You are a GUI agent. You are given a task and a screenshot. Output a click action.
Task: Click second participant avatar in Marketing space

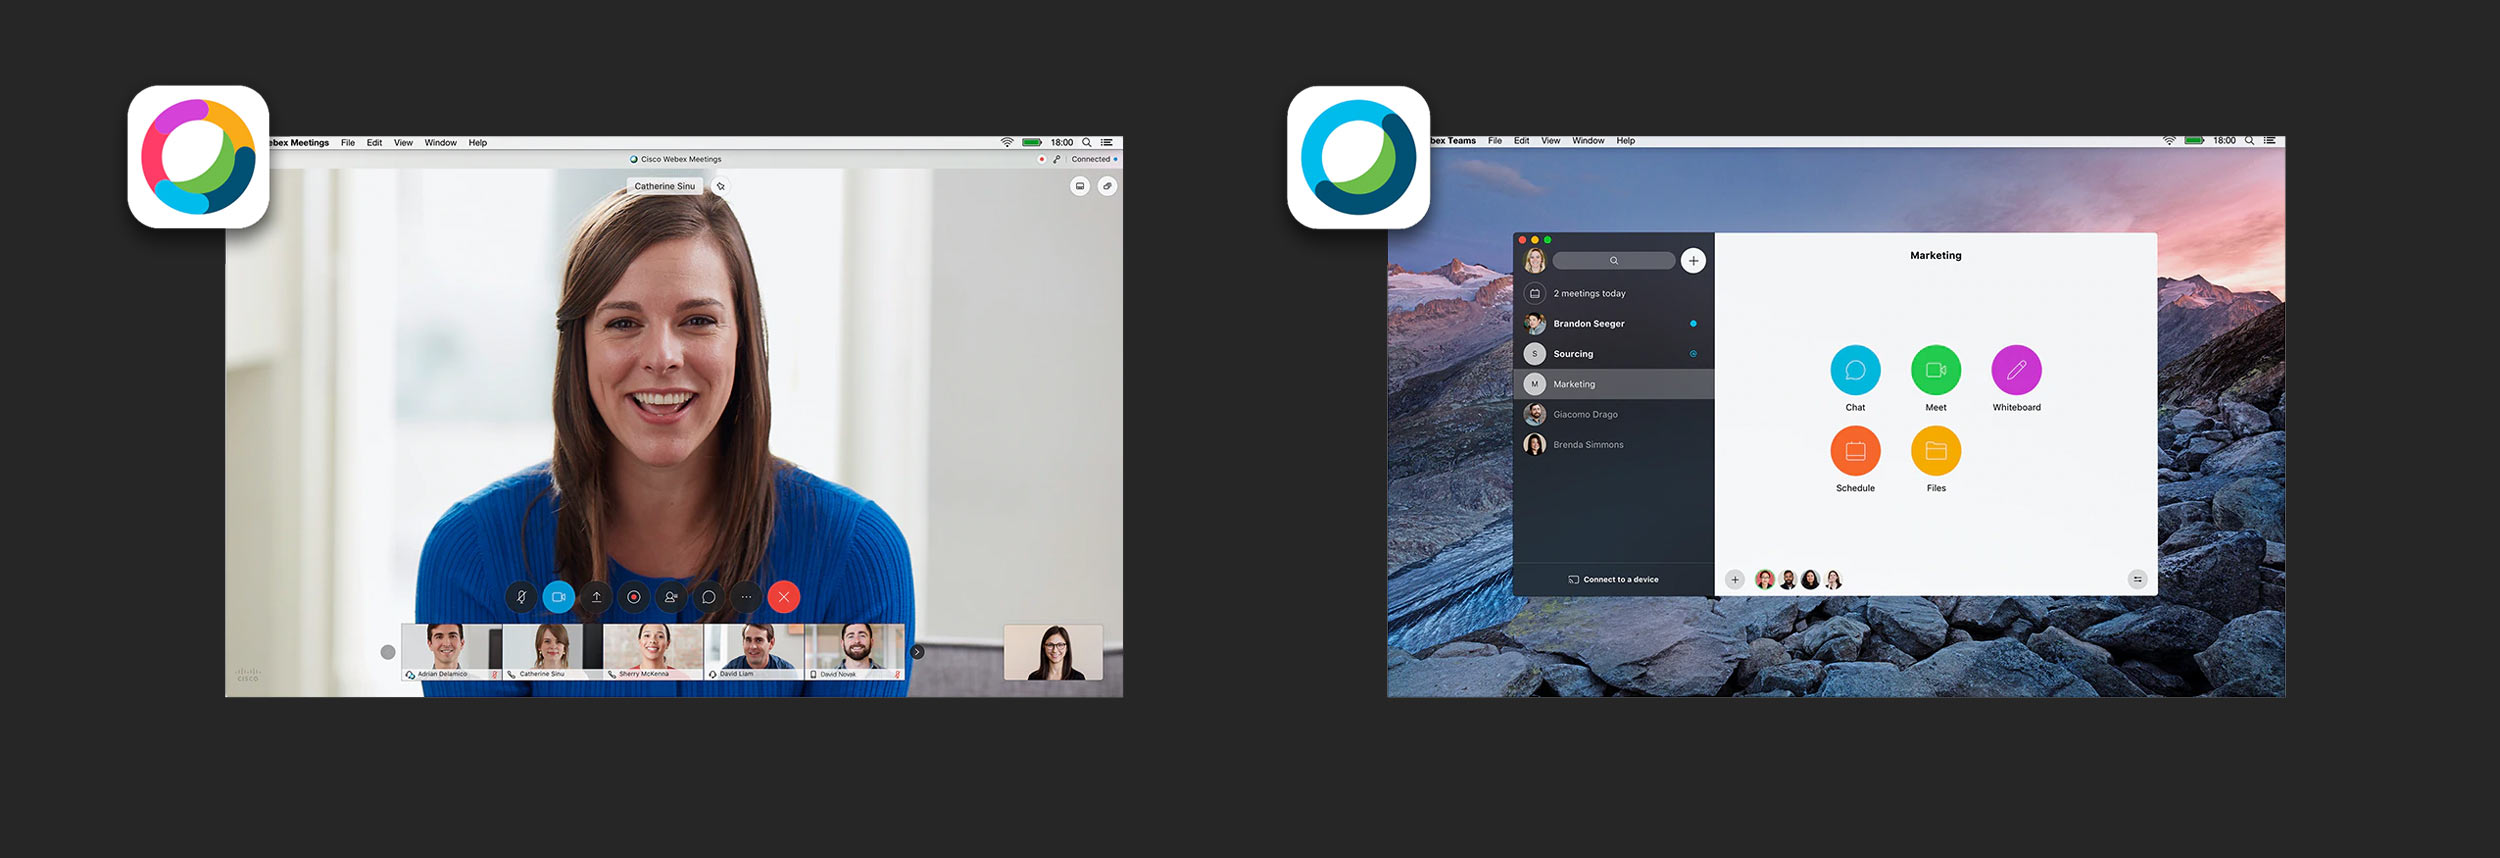click(1788, 580)
